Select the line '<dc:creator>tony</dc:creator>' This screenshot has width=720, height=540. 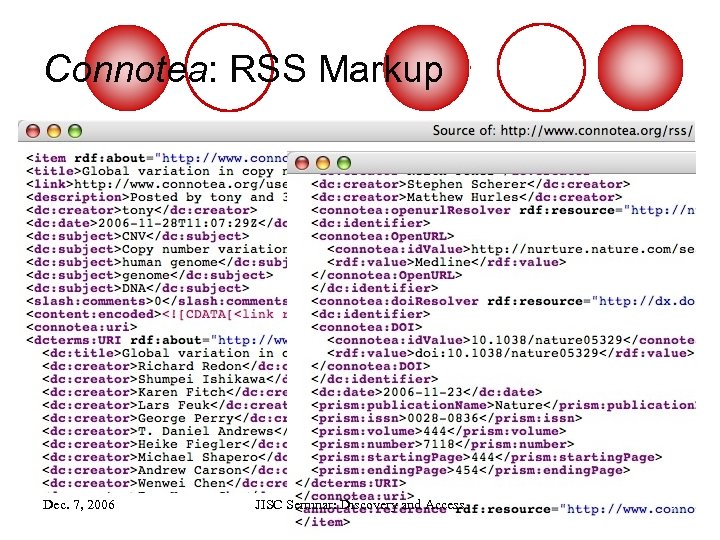tap(141, 210)
